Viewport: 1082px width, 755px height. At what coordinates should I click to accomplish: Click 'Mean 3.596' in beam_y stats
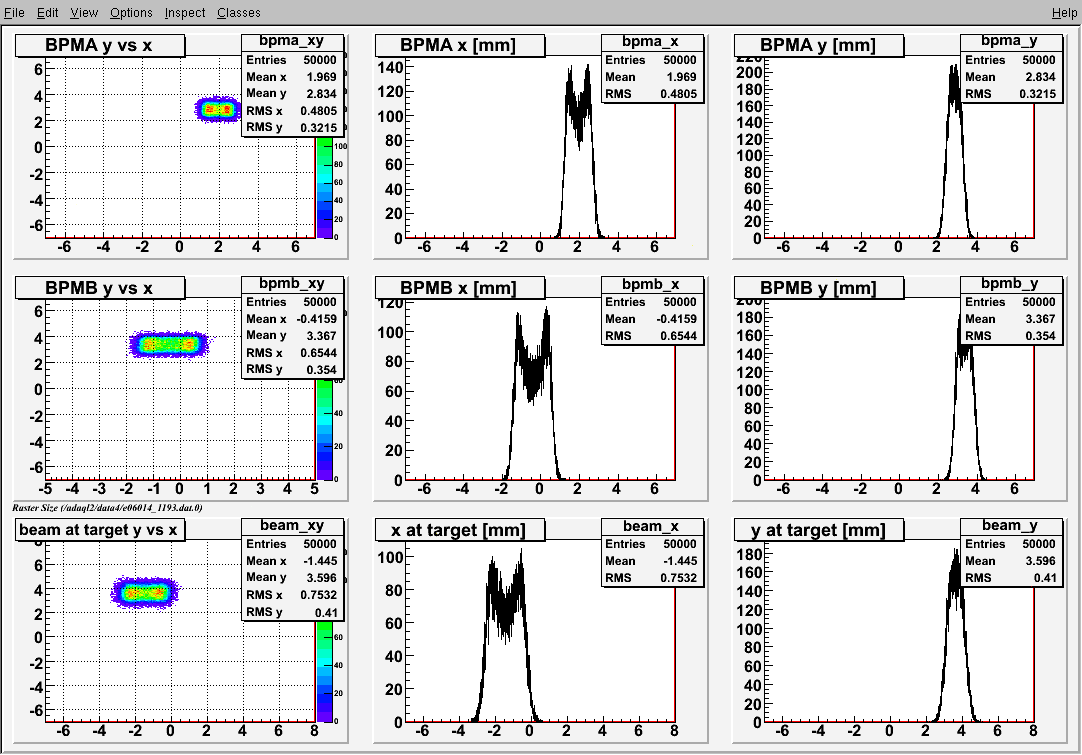[x=1010, y=561]
